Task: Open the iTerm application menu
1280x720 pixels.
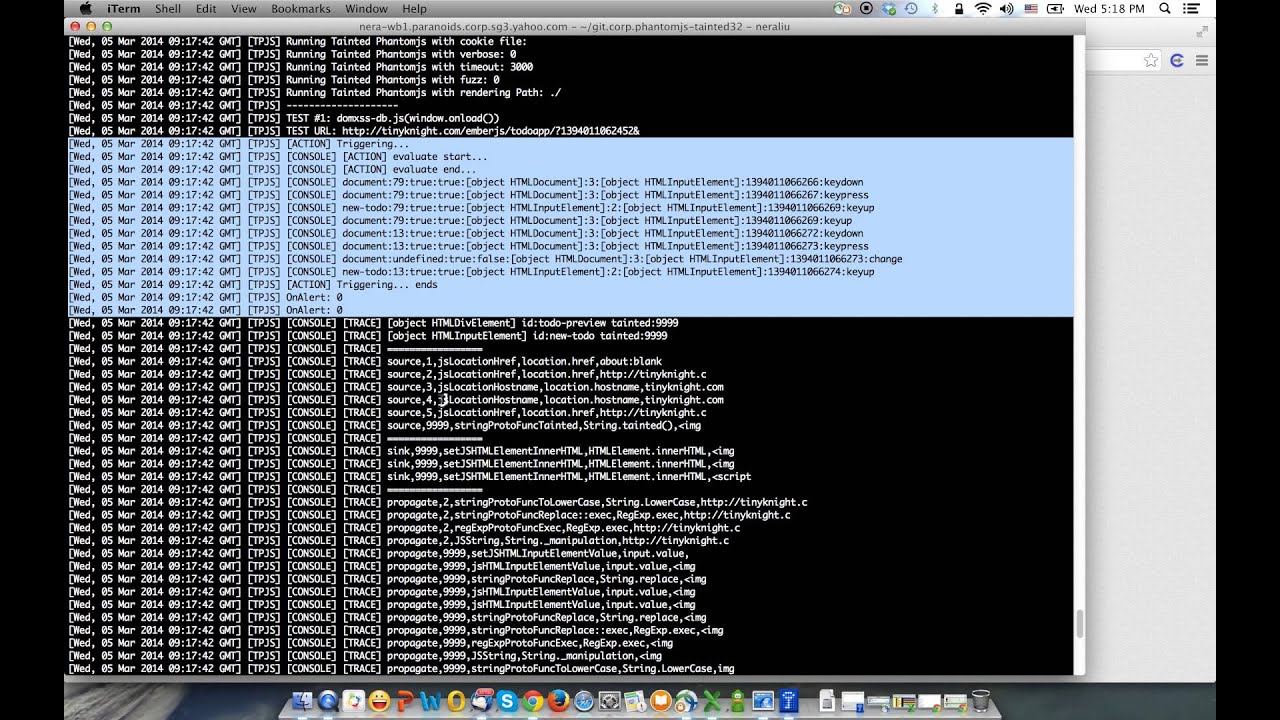Action: point(124,8)
